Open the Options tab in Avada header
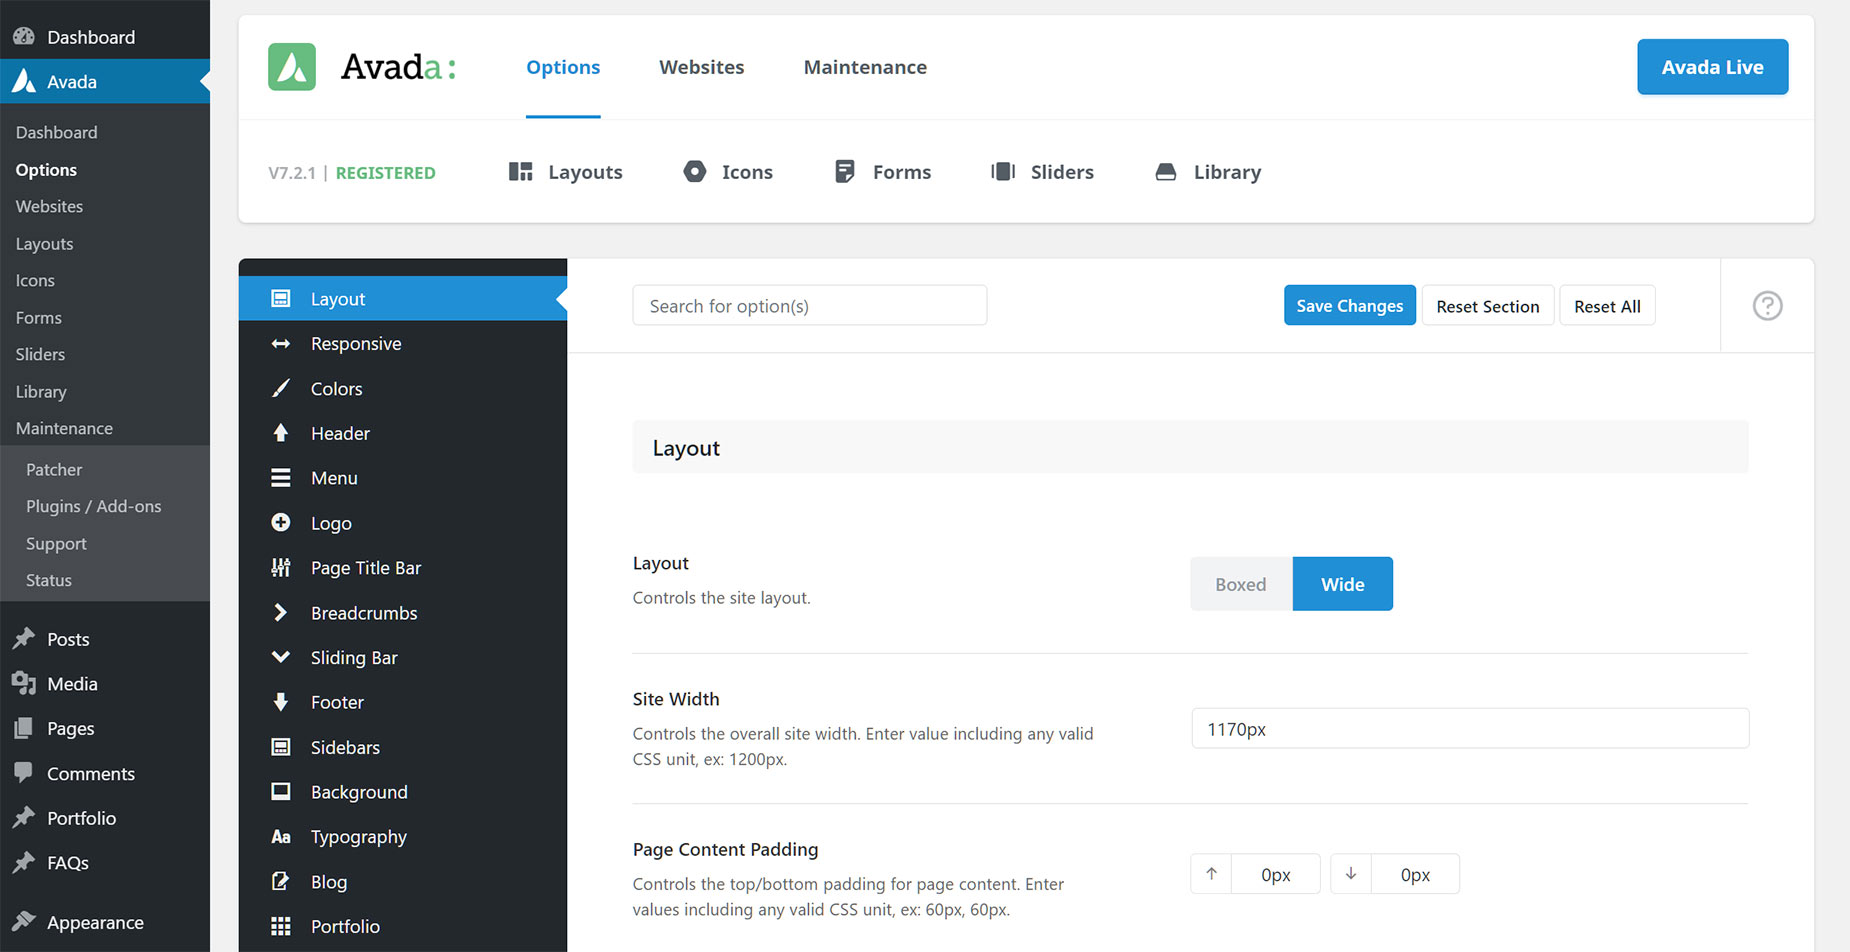This screenshot has width=1850, height=952. click(563, 67)
